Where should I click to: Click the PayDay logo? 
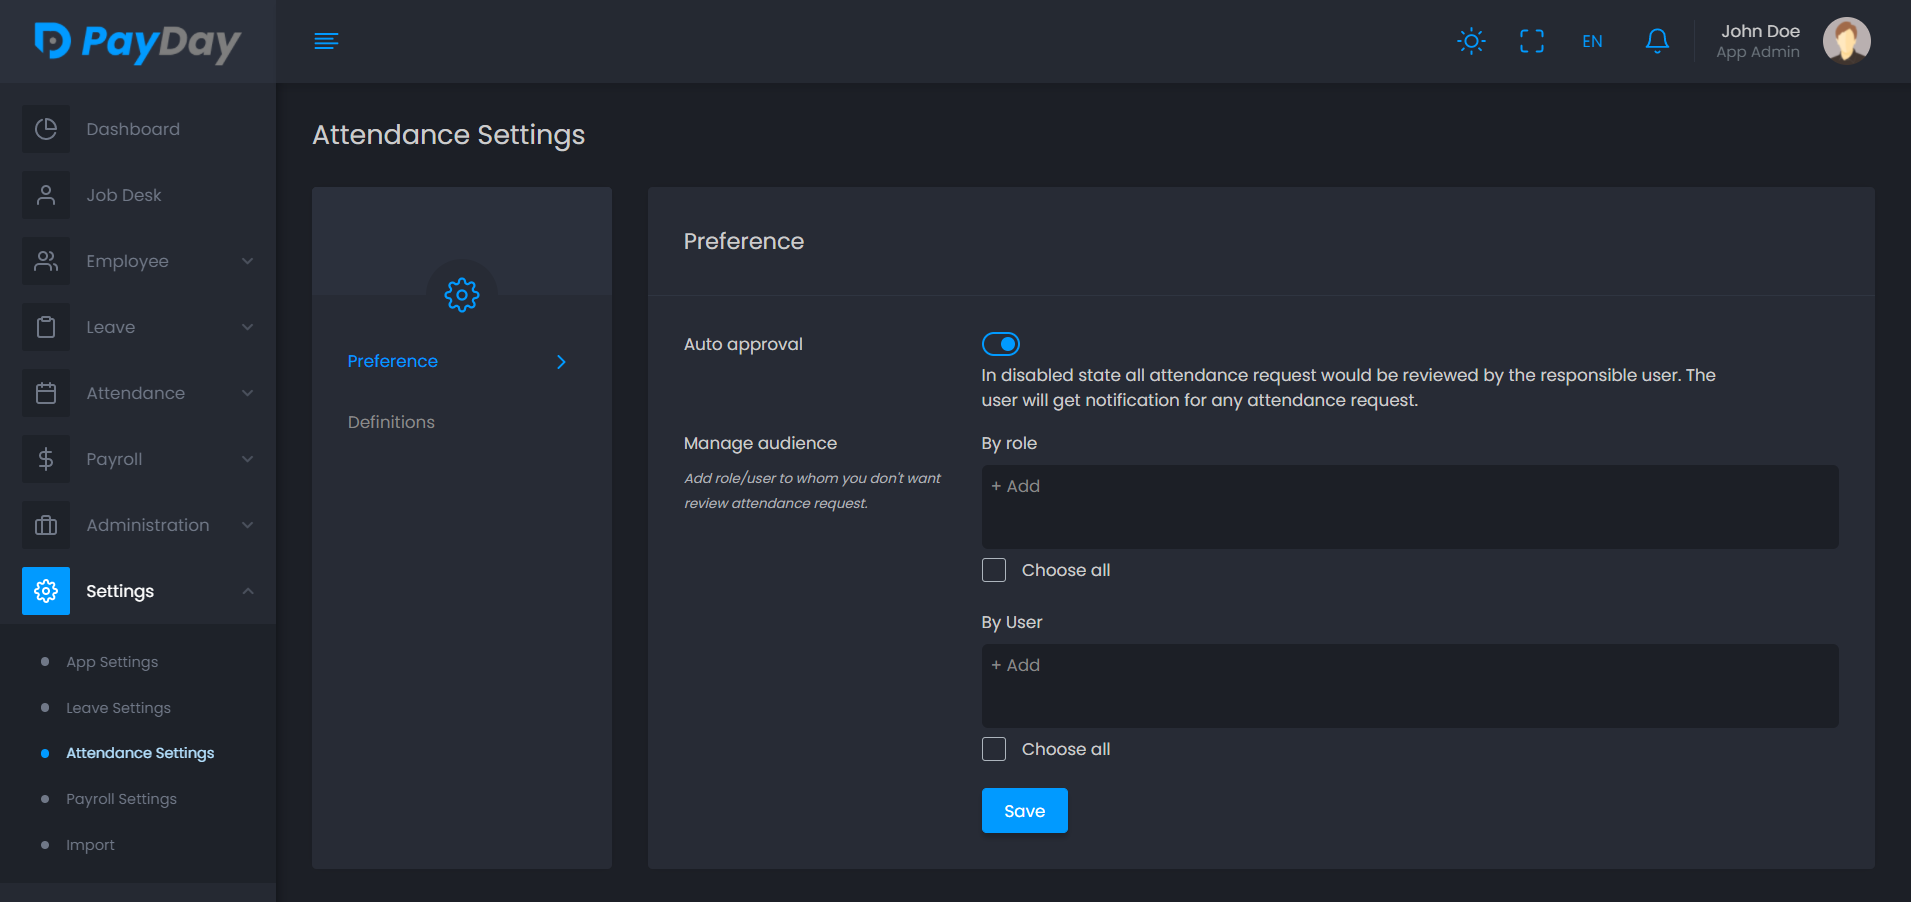pos(138,42)
